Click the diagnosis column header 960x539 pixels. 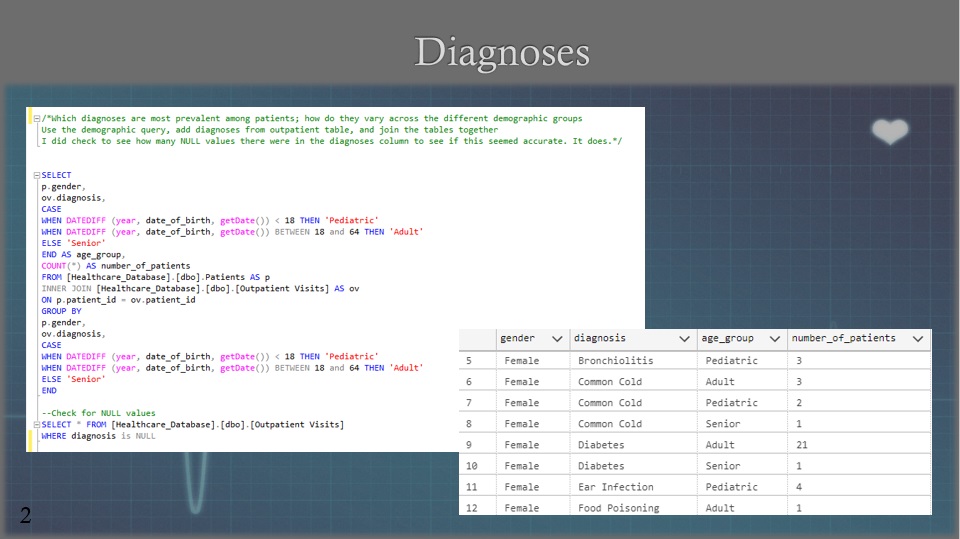point(633,339)
